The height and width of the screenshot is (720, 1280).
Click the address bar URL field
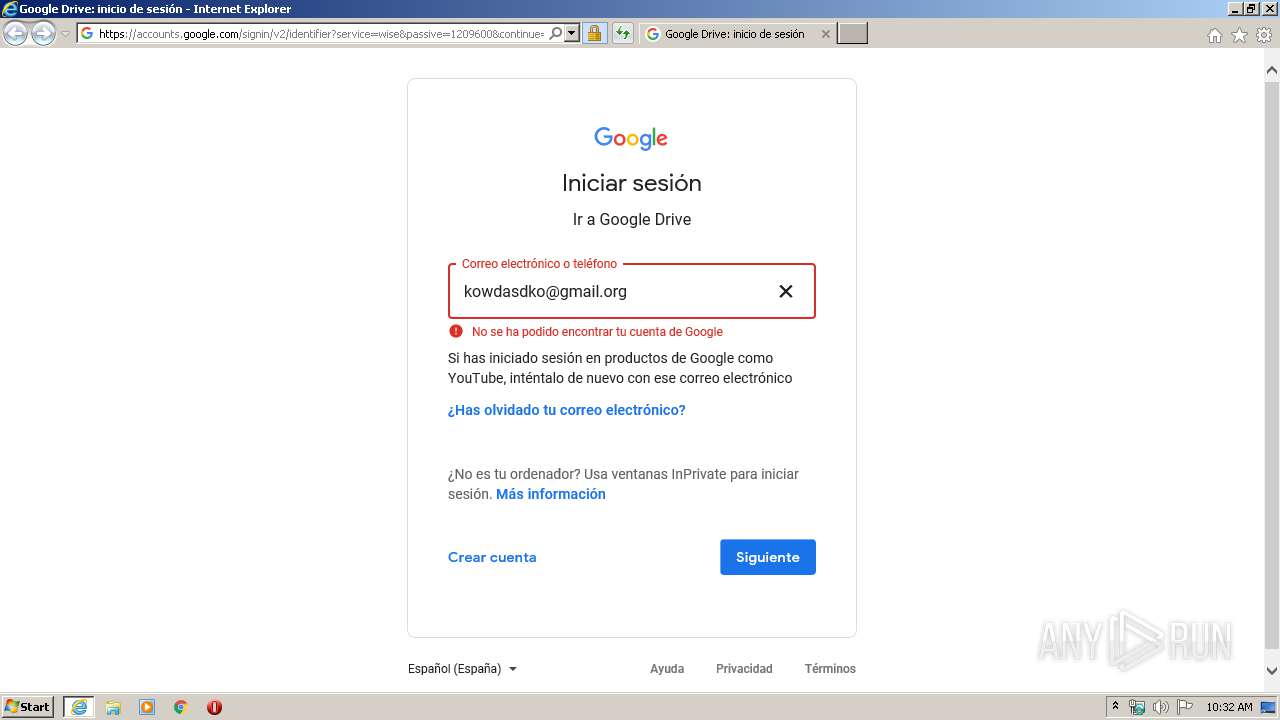[x=320, y=34]
